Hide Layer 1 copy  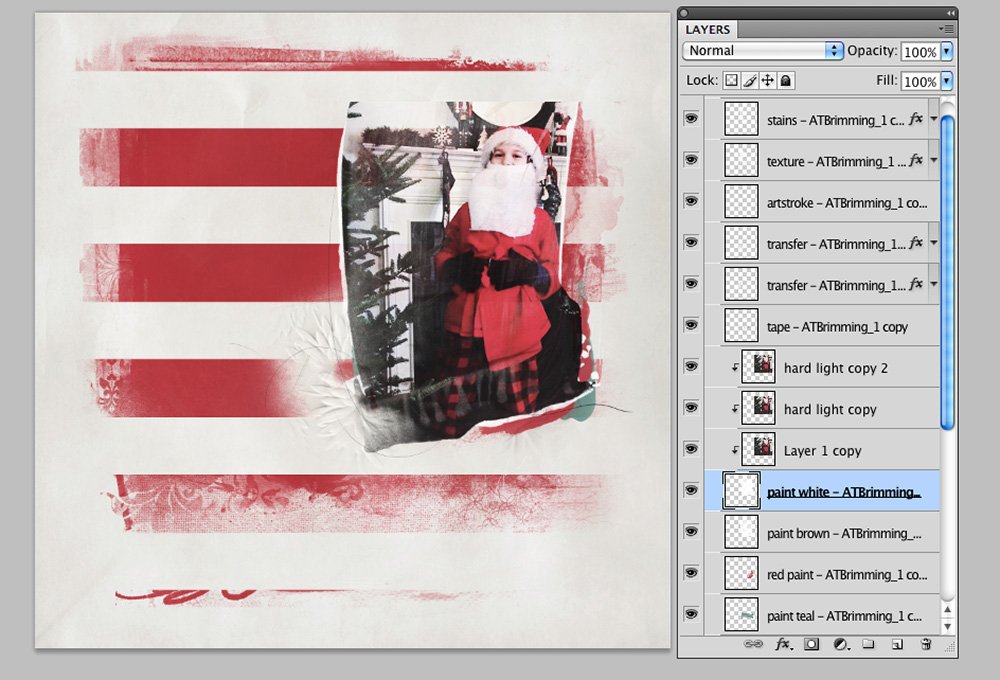pos(691,449)
